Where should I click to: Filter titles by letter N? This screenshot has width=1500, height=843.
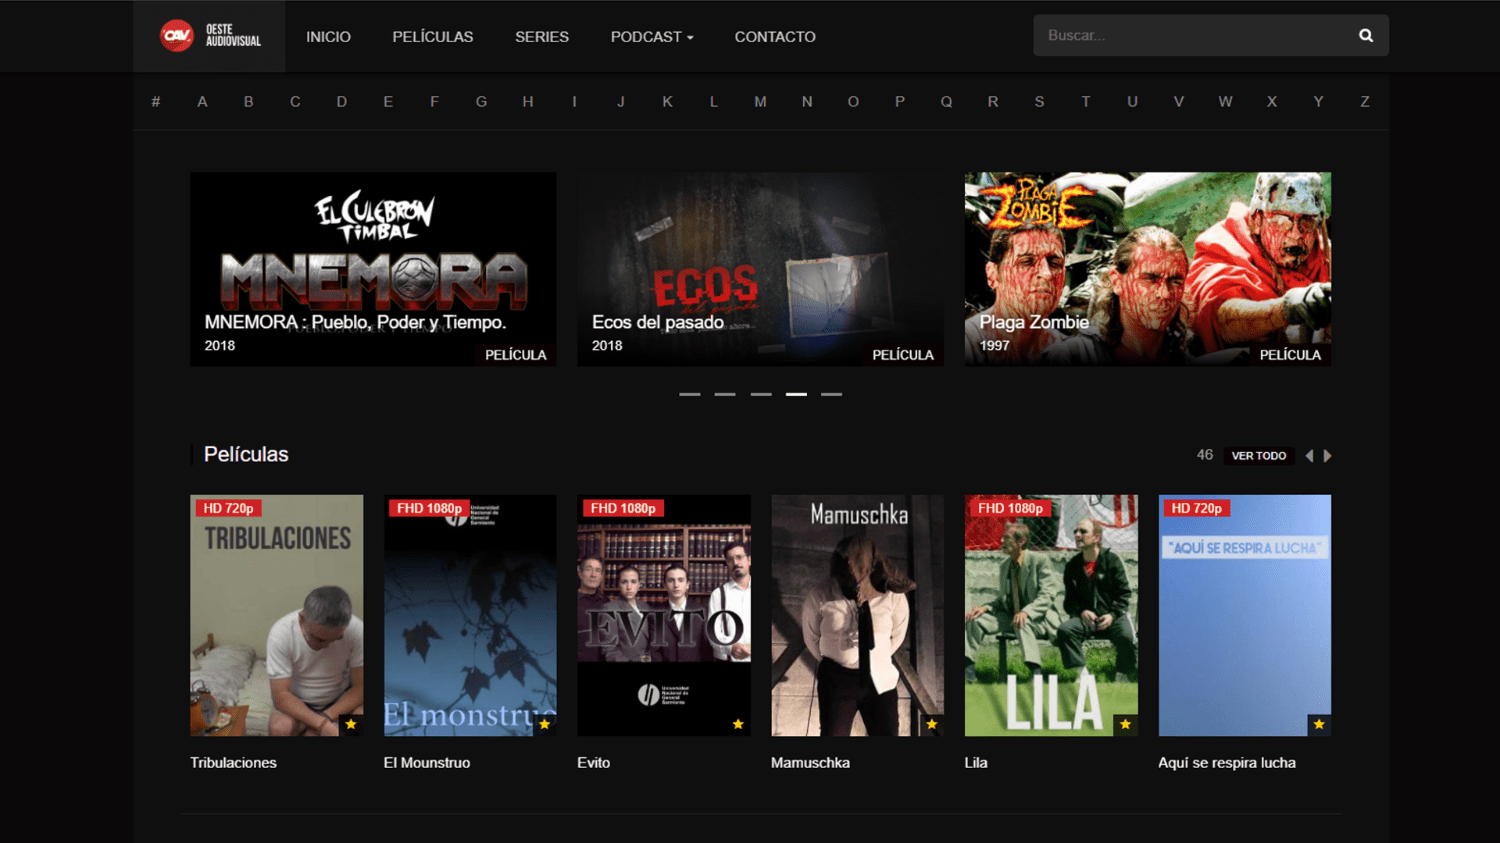point(807,102)
